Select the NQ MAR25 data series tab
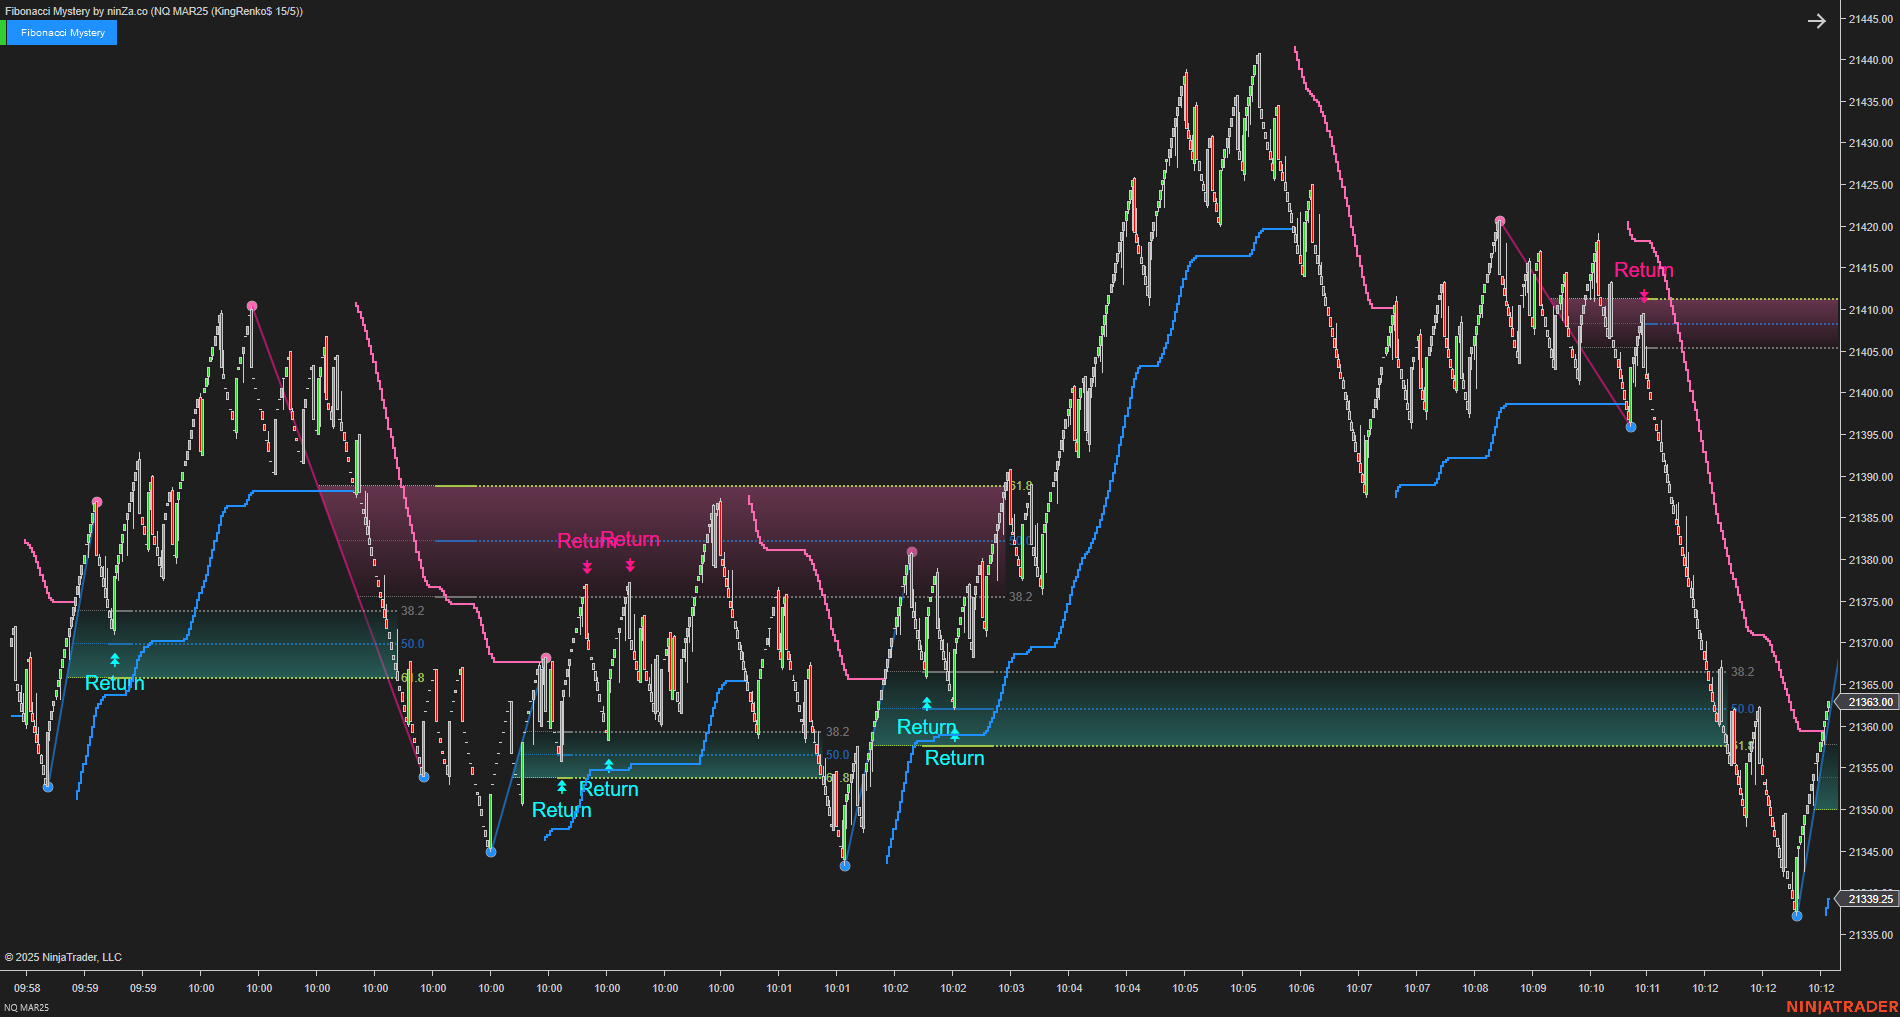This screenshot has height=1017, width=1900. pyautogui.click(x=25, y=1010)
